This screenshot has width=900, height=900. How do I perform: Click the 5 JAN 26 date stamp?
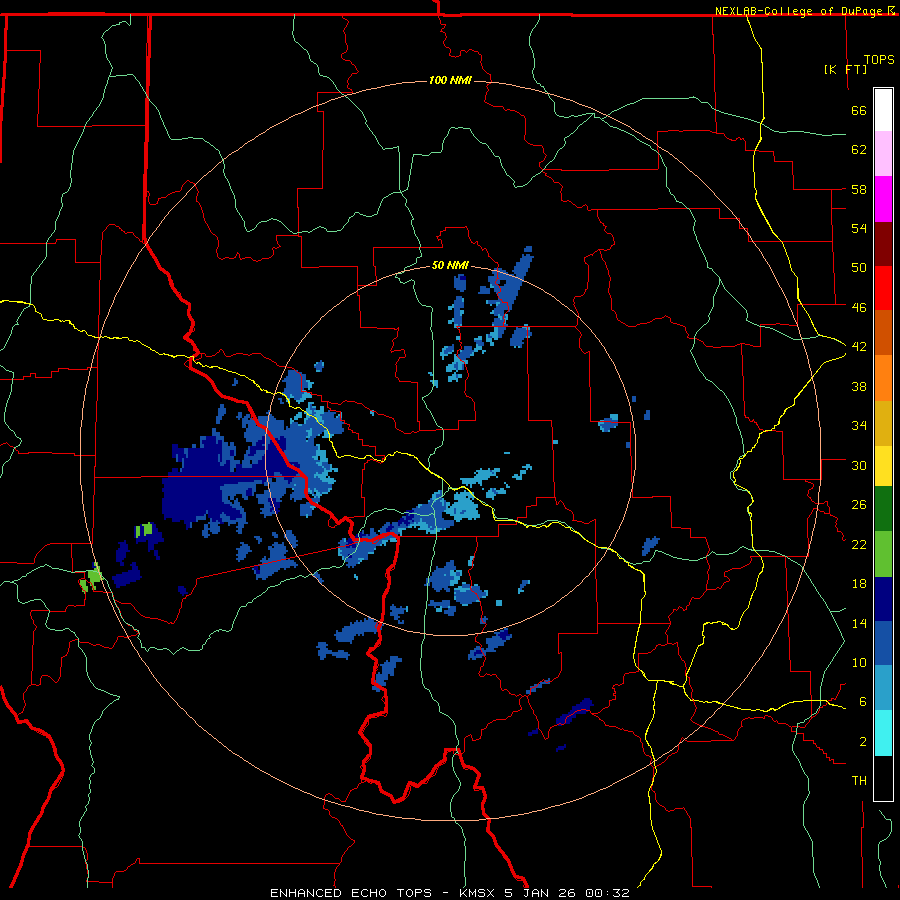point(542,893)
